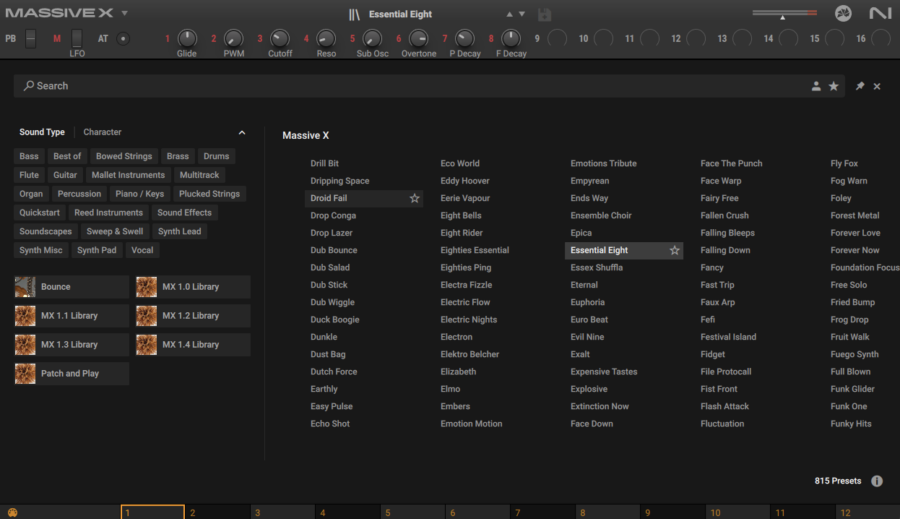900x519 pixels.
Task: Adjust the Cutoff macro knob
Action: [280, 39]
